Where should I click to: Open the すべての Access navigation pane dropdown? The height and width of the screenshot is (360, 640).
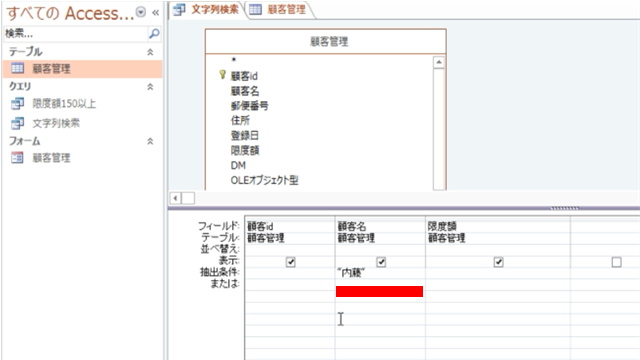click(141, 12)
